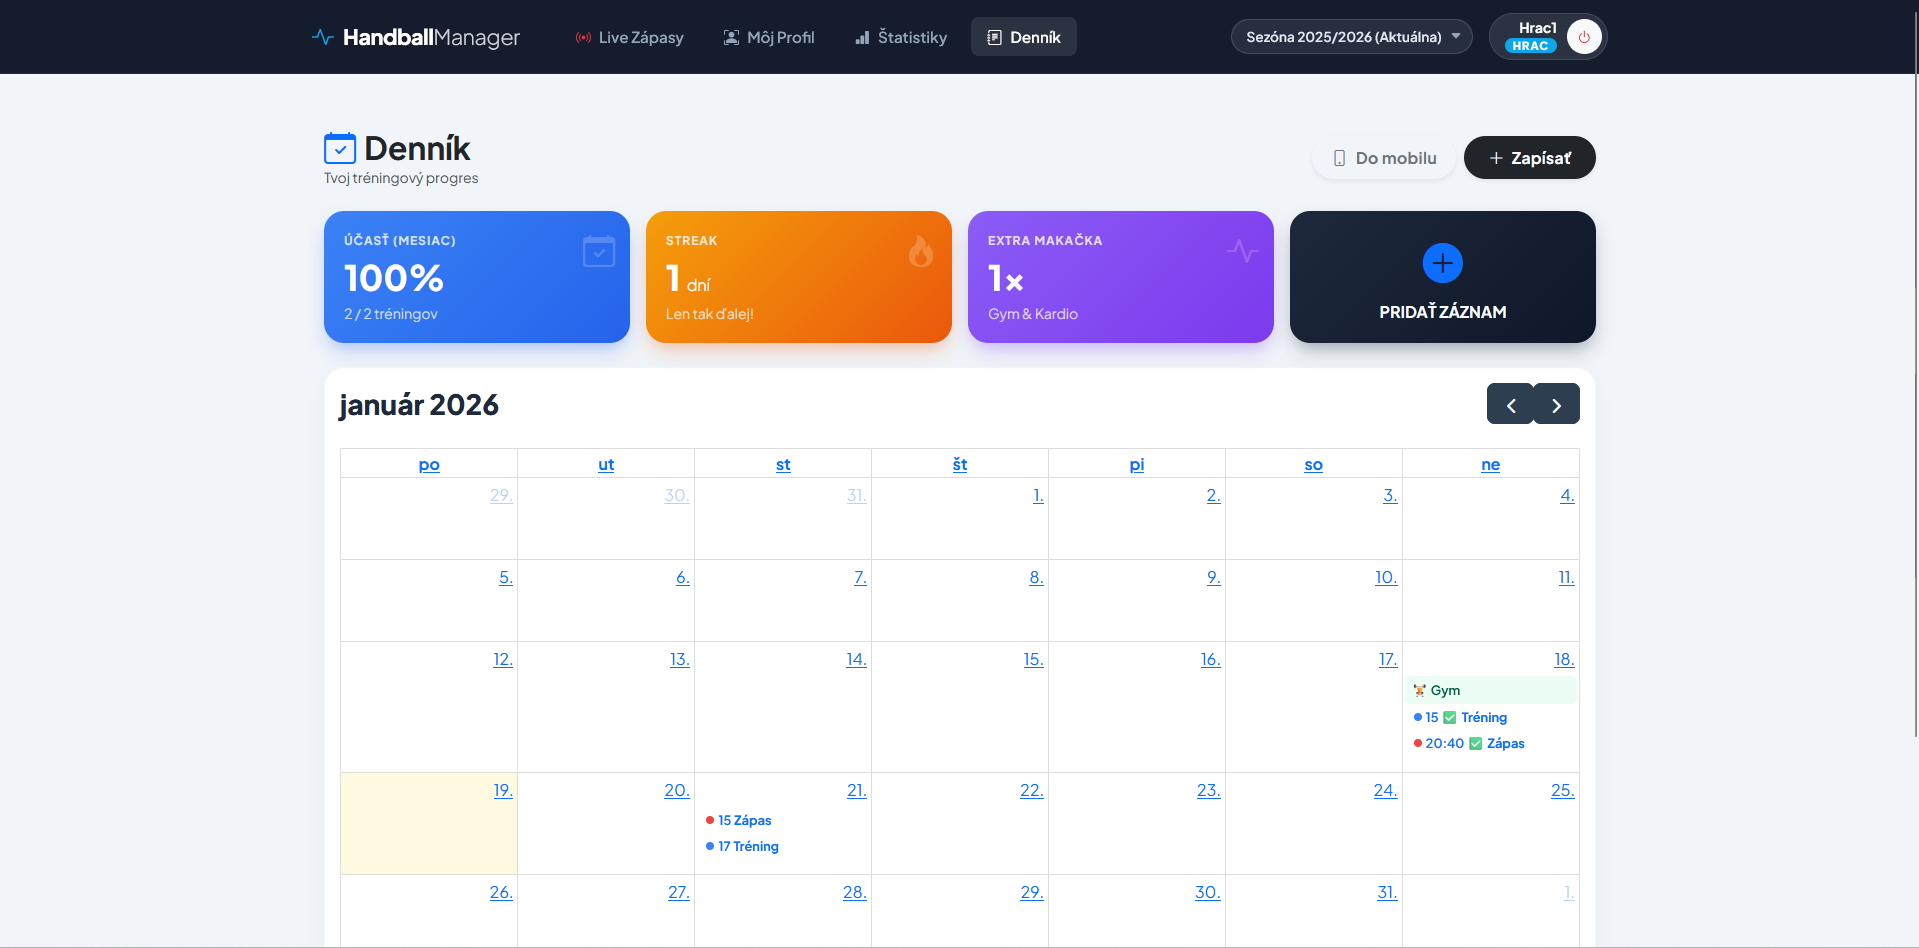Open the Live Zápasy menu item

point(629,37)
